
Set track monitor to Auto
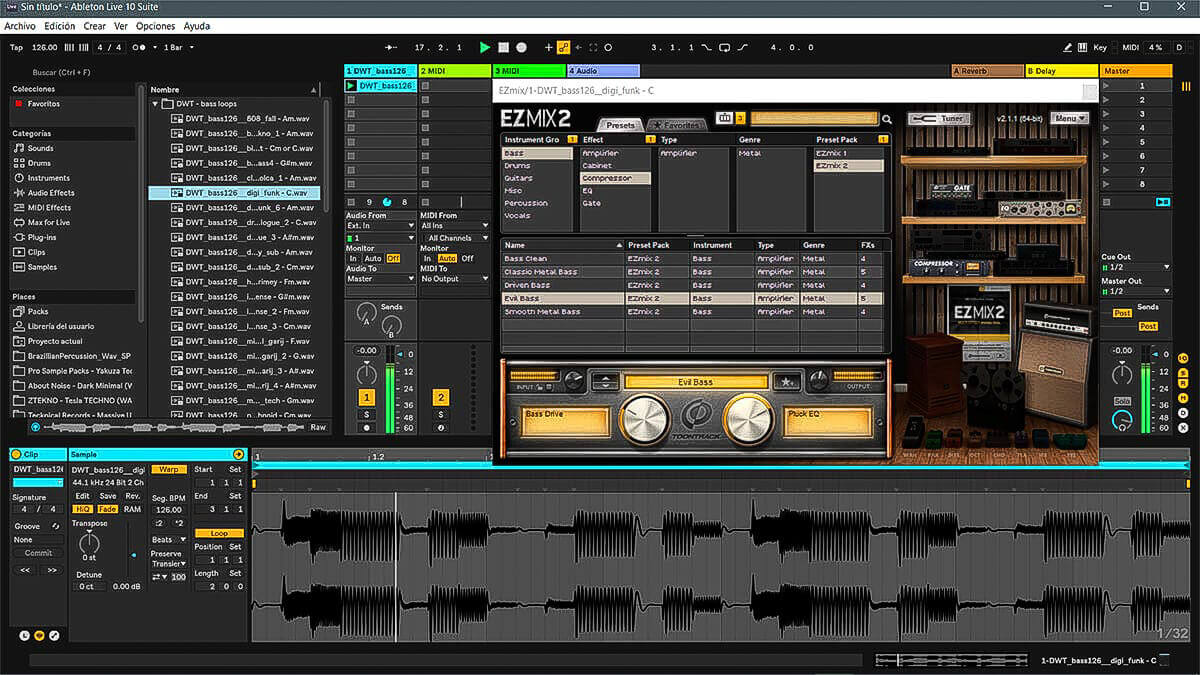tap(372, 258)
